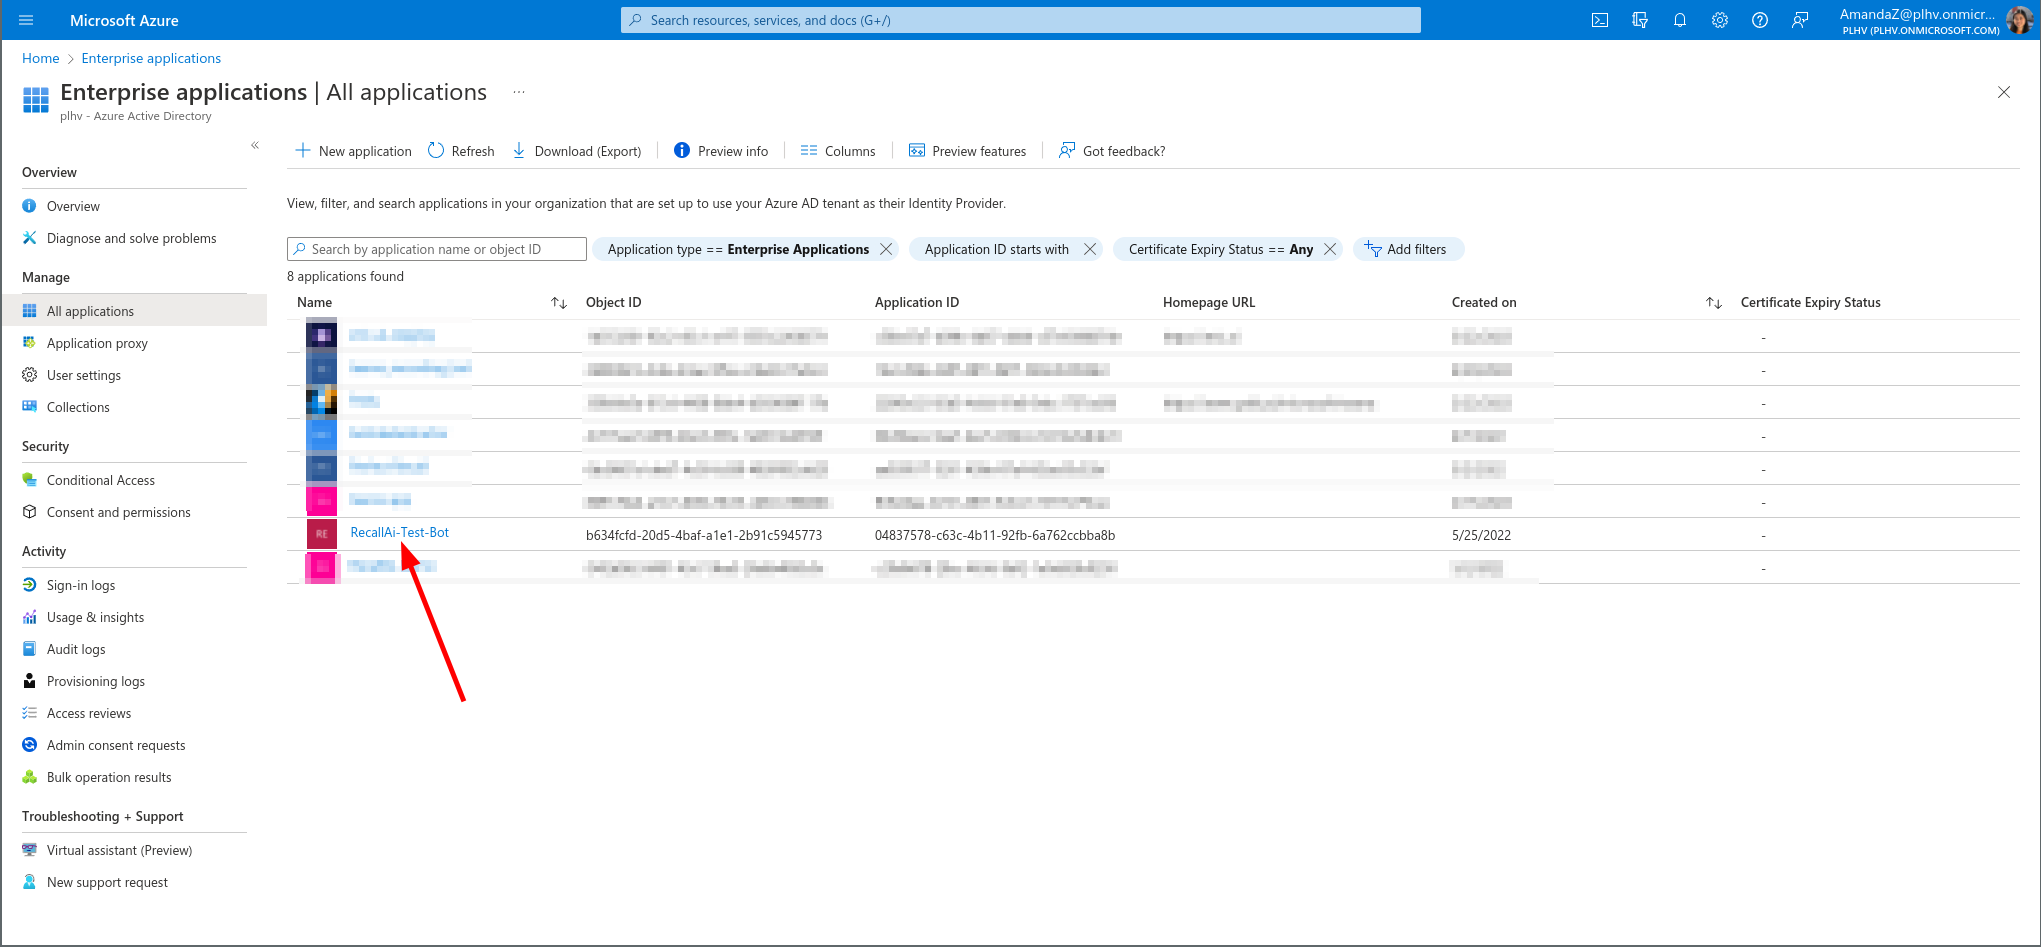This screenshot has height=947, width=2041.
Task: Open Cloud Shell from the top bar
Action: pos(1600,20)
